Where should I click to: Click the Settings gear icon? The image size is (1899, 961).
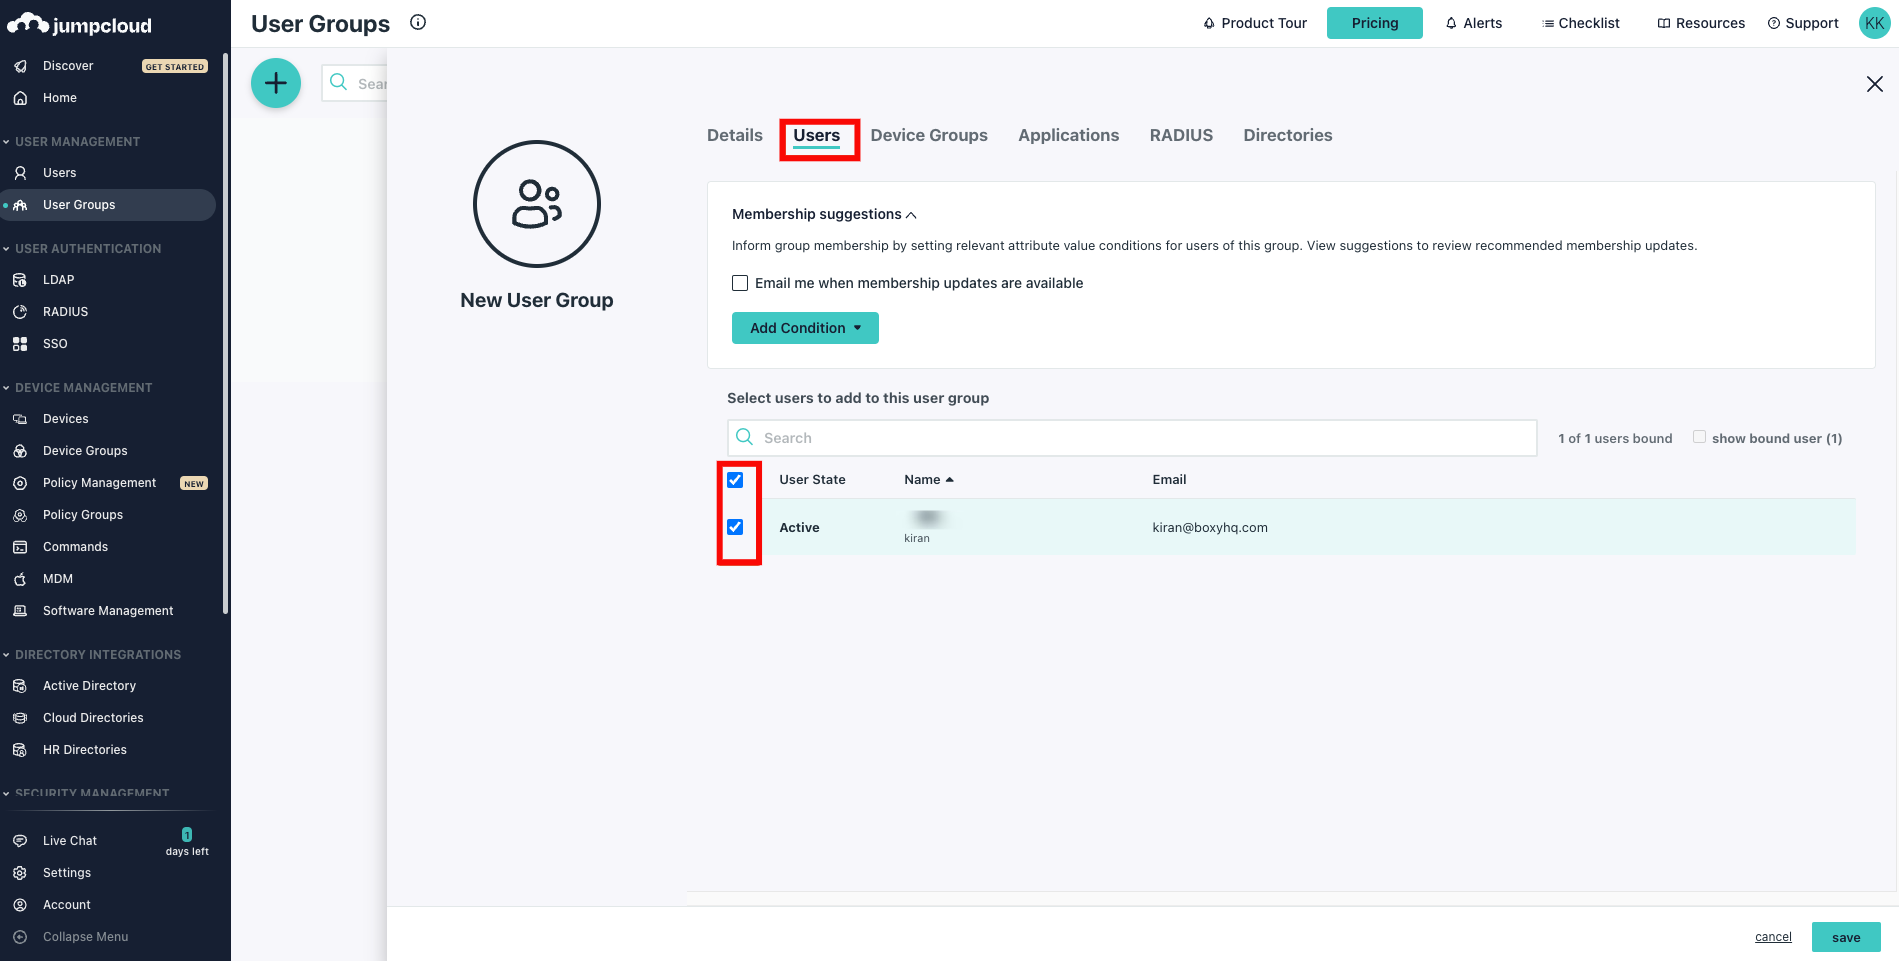20,873
